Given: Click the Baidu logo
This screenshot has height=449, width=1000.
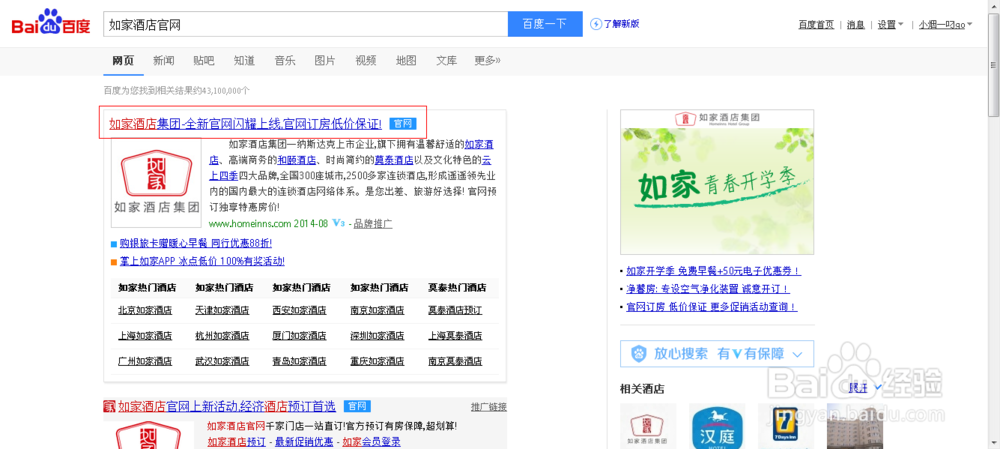Looking at the screenshot, I should [x=51, y=24].
